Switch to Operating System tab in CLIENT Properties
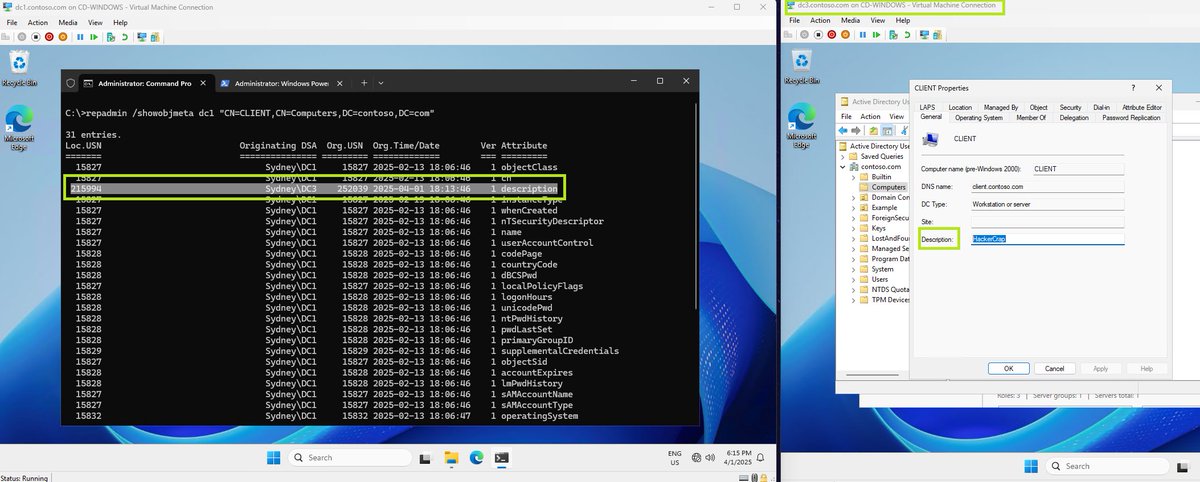1200x482 pixels. [x=978, y=118]
